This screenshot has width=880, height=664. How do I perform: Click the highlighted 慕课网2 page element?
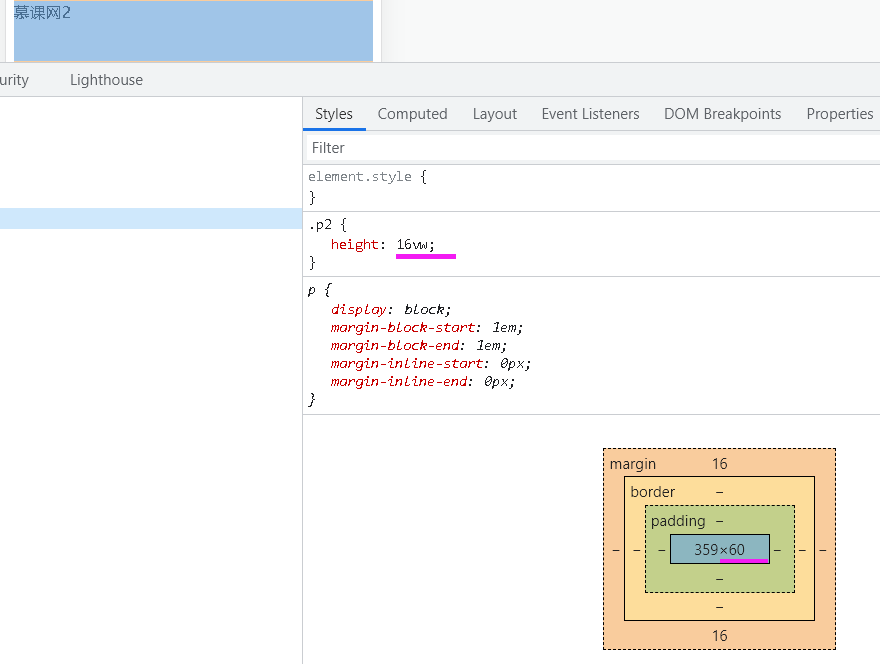click(x=193, y=32)
